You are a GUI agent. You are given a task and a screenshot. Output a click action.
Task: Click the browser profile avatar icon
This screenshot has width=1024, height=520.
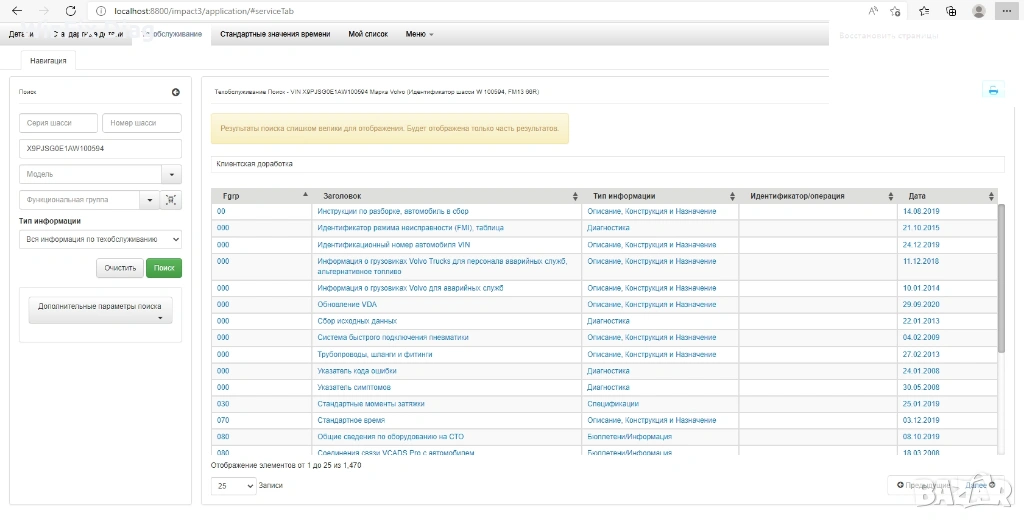point(978,10)
